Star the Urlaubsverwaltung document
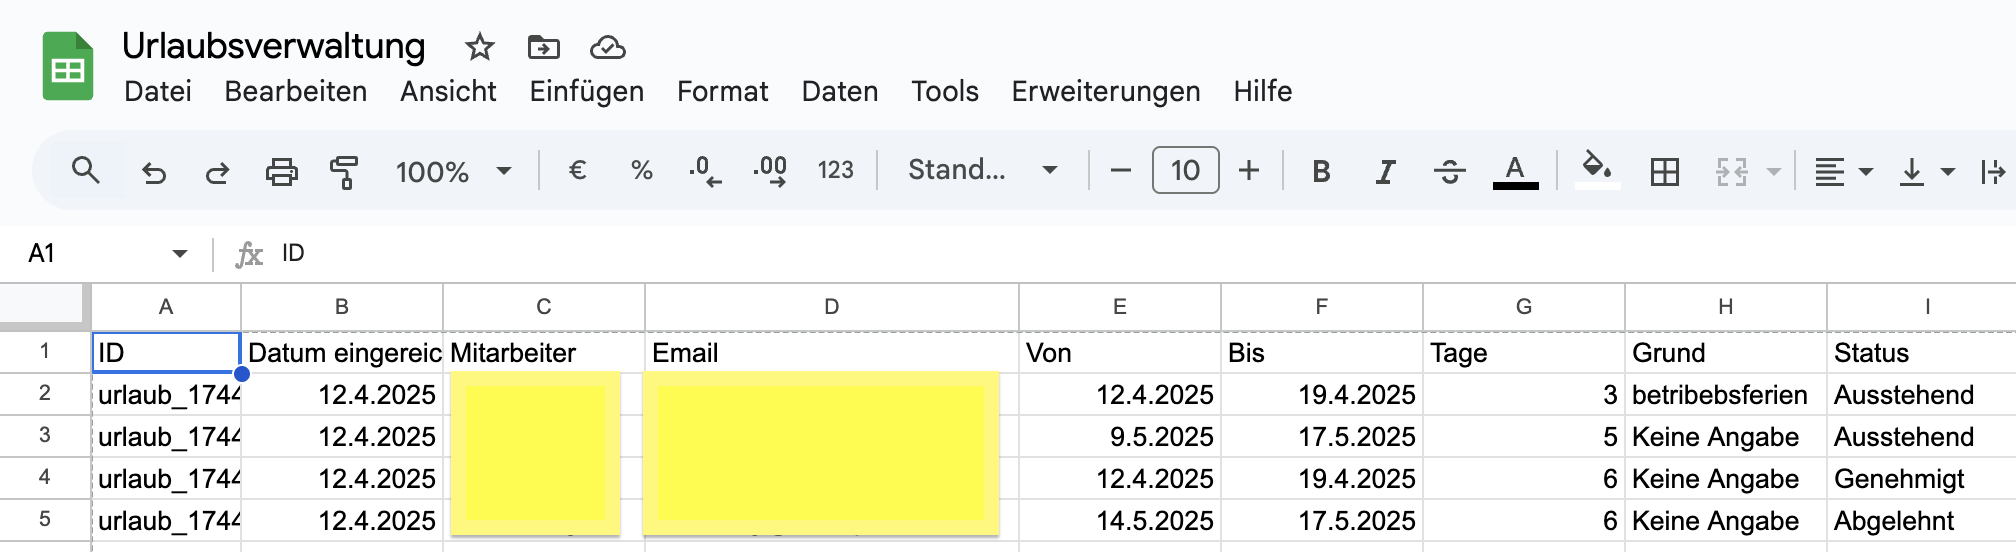The height and width of the screenshot is (552, 2016). click(480, 47)
